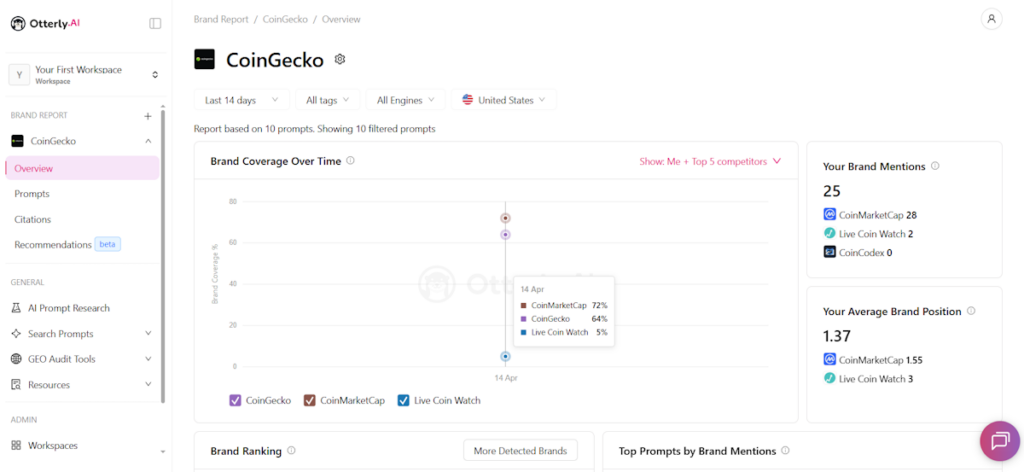
Task: Click the CoinGecko brand logo thumbnail
Action: pos(204,59)
